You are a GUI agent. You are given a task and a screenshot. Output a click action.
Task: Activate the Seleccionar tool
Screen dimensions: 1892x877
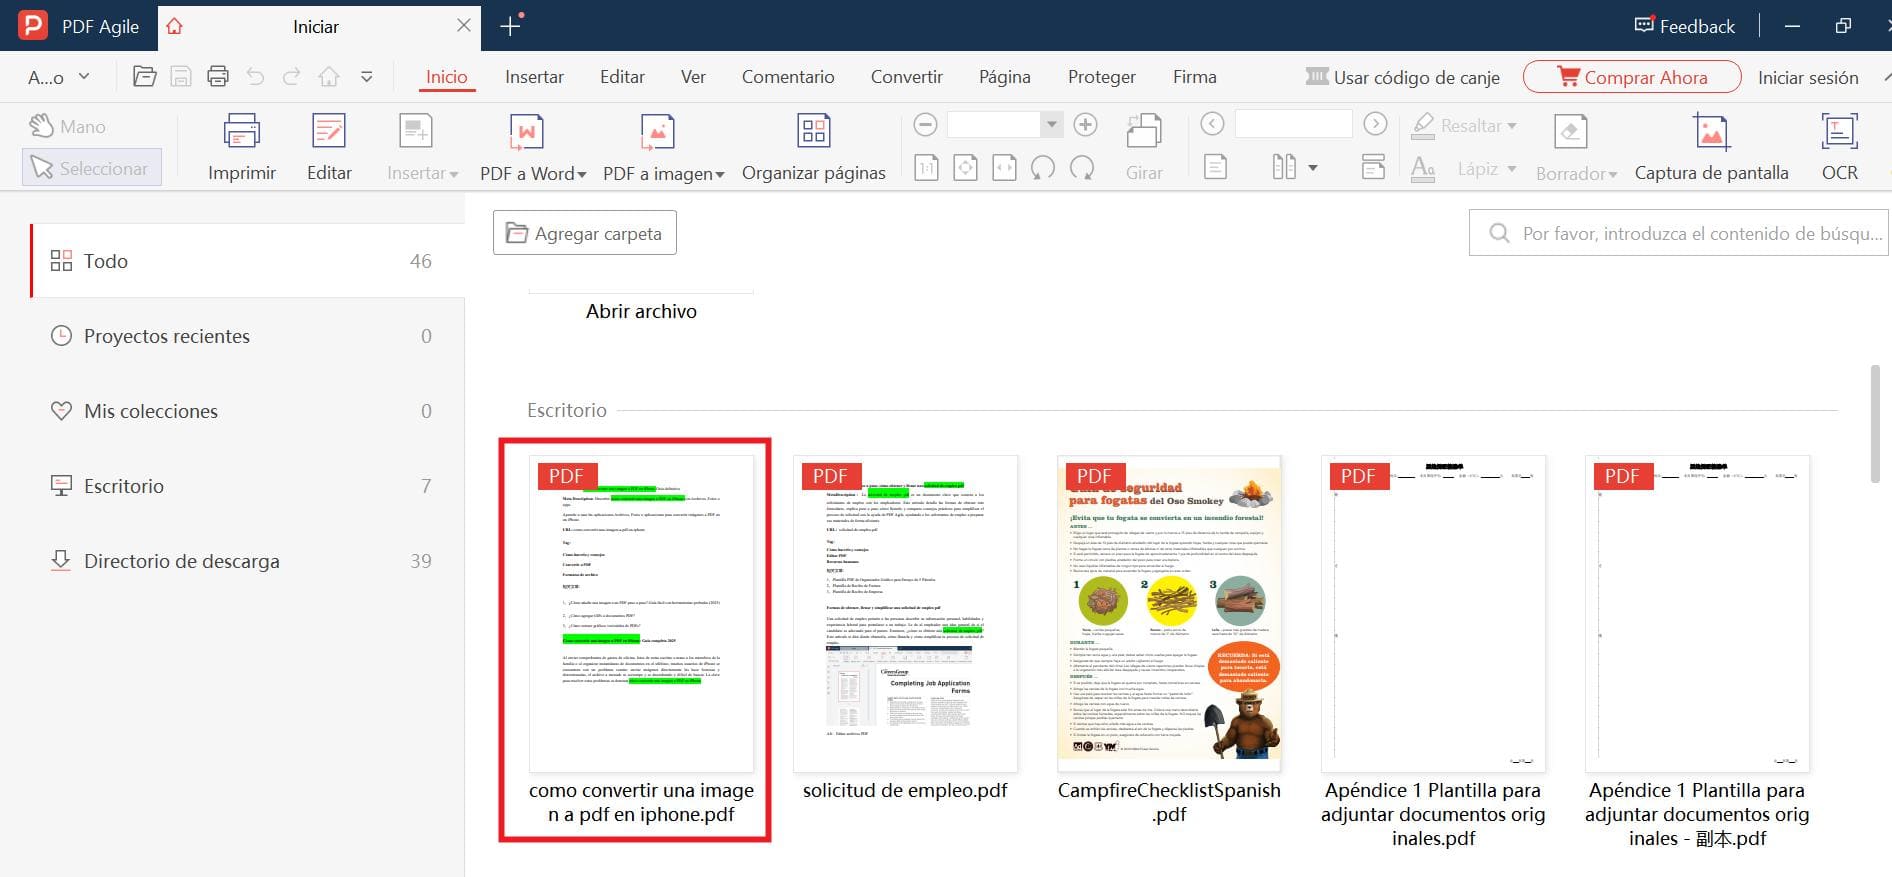(x=91, y=168)
